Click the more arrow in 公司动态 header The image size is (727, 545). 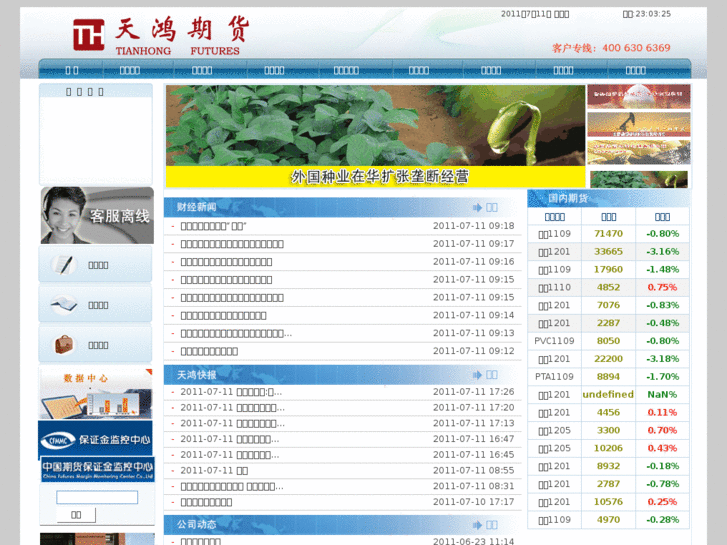click(x=485, y=525)
